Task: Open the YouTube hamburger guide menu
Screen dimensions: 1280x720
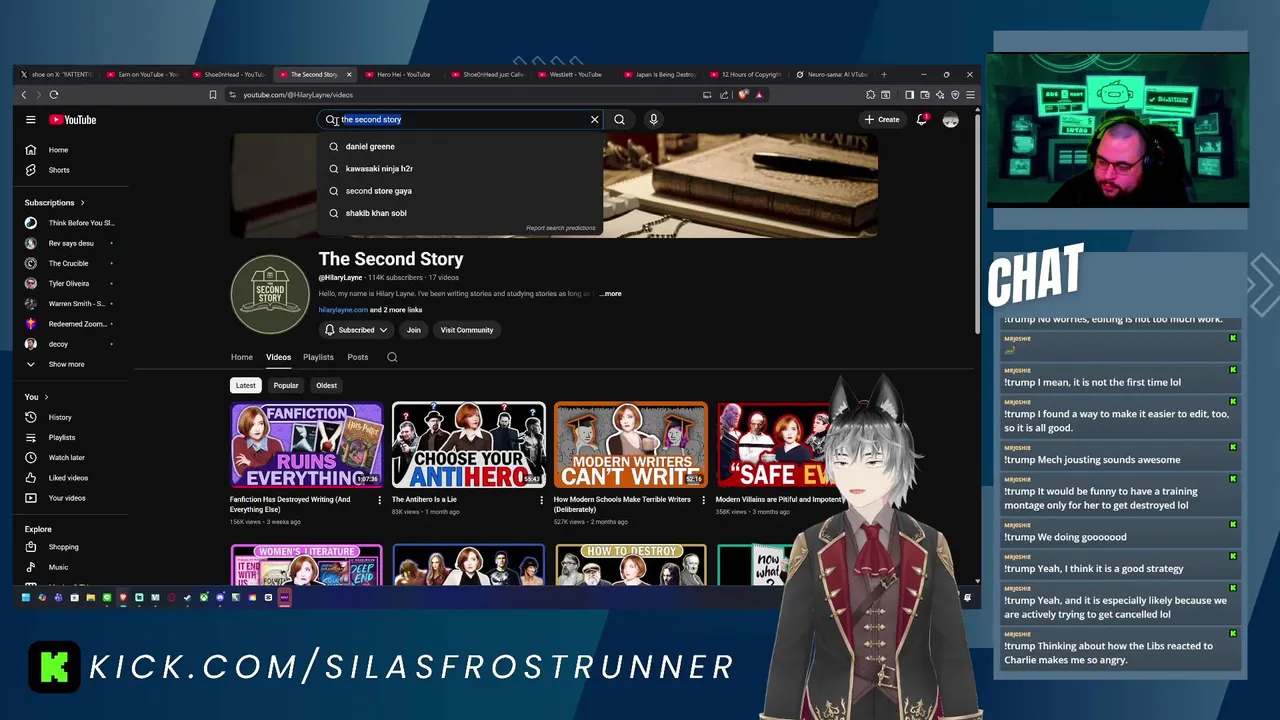Action: click(31, 120)
